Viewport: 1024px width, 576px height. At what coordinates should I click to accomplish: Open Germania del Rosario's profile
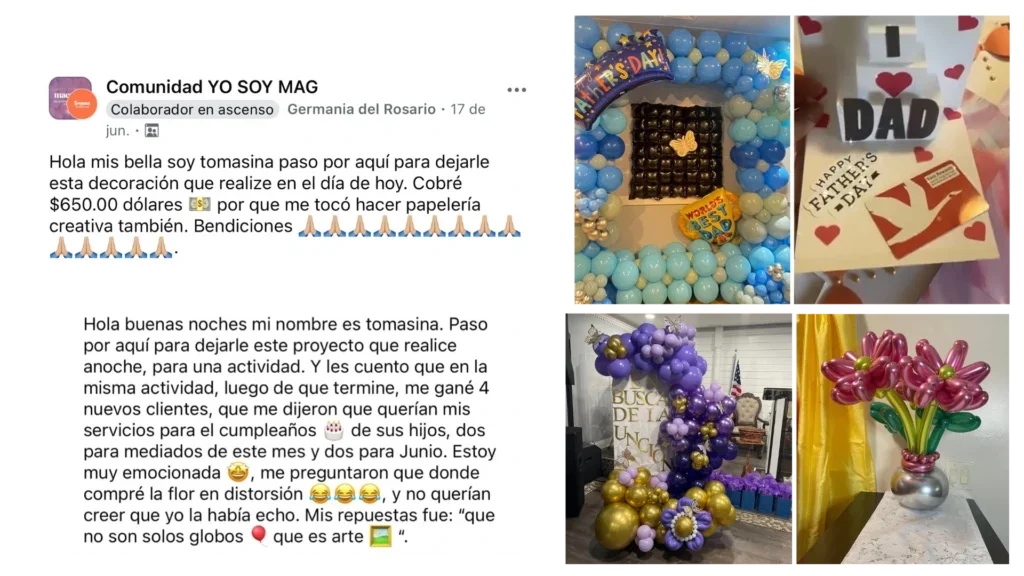point(361,109)
